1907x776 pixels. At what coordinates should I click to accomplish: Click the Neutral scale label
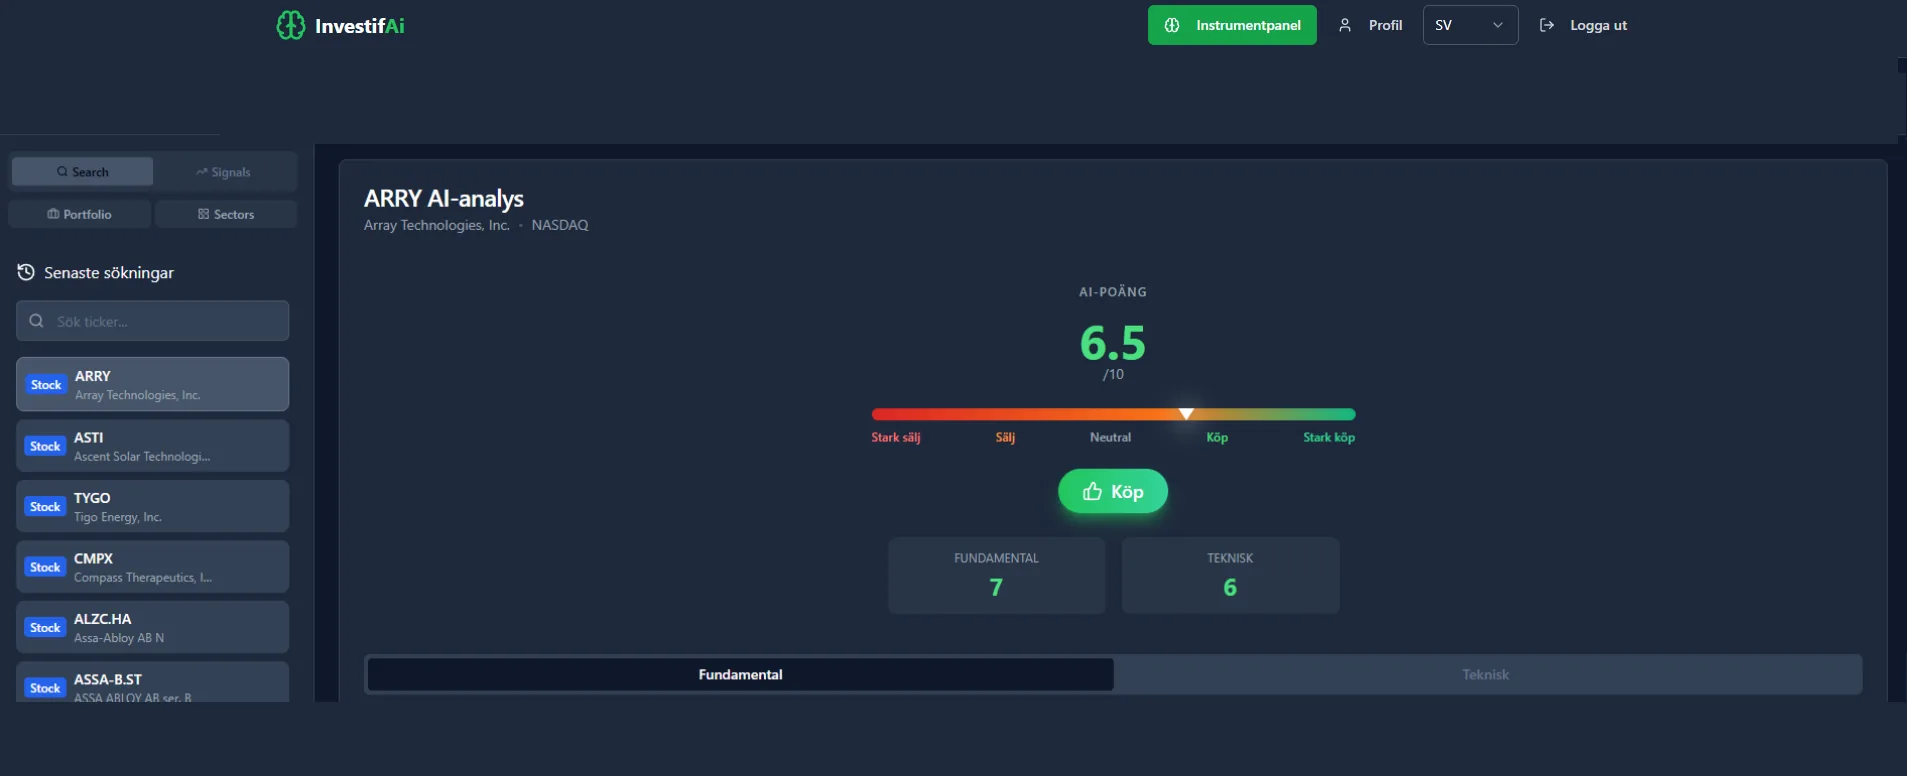tap(1110, 437)
